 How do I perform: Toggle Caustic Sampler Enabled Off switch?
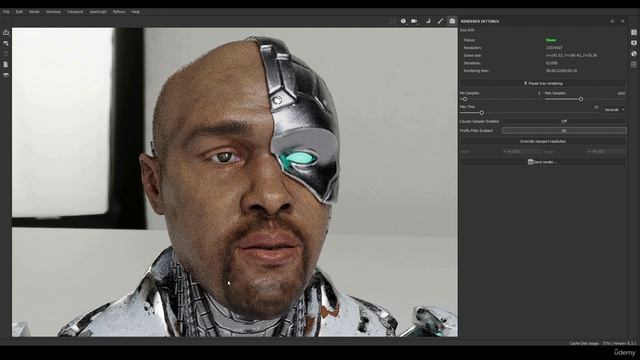click(x=564, y=121)
